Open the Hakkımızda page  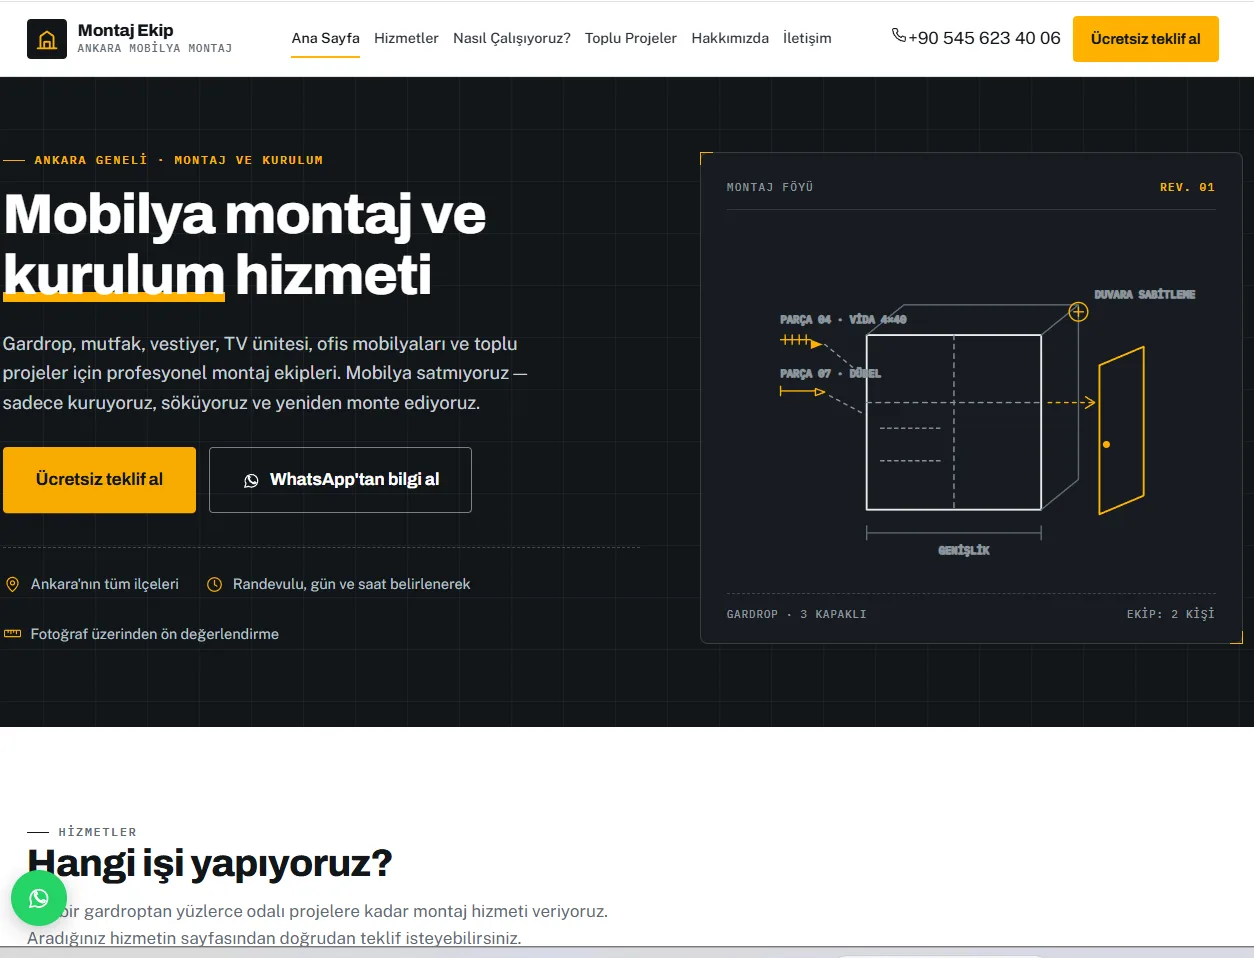point(730,38)
